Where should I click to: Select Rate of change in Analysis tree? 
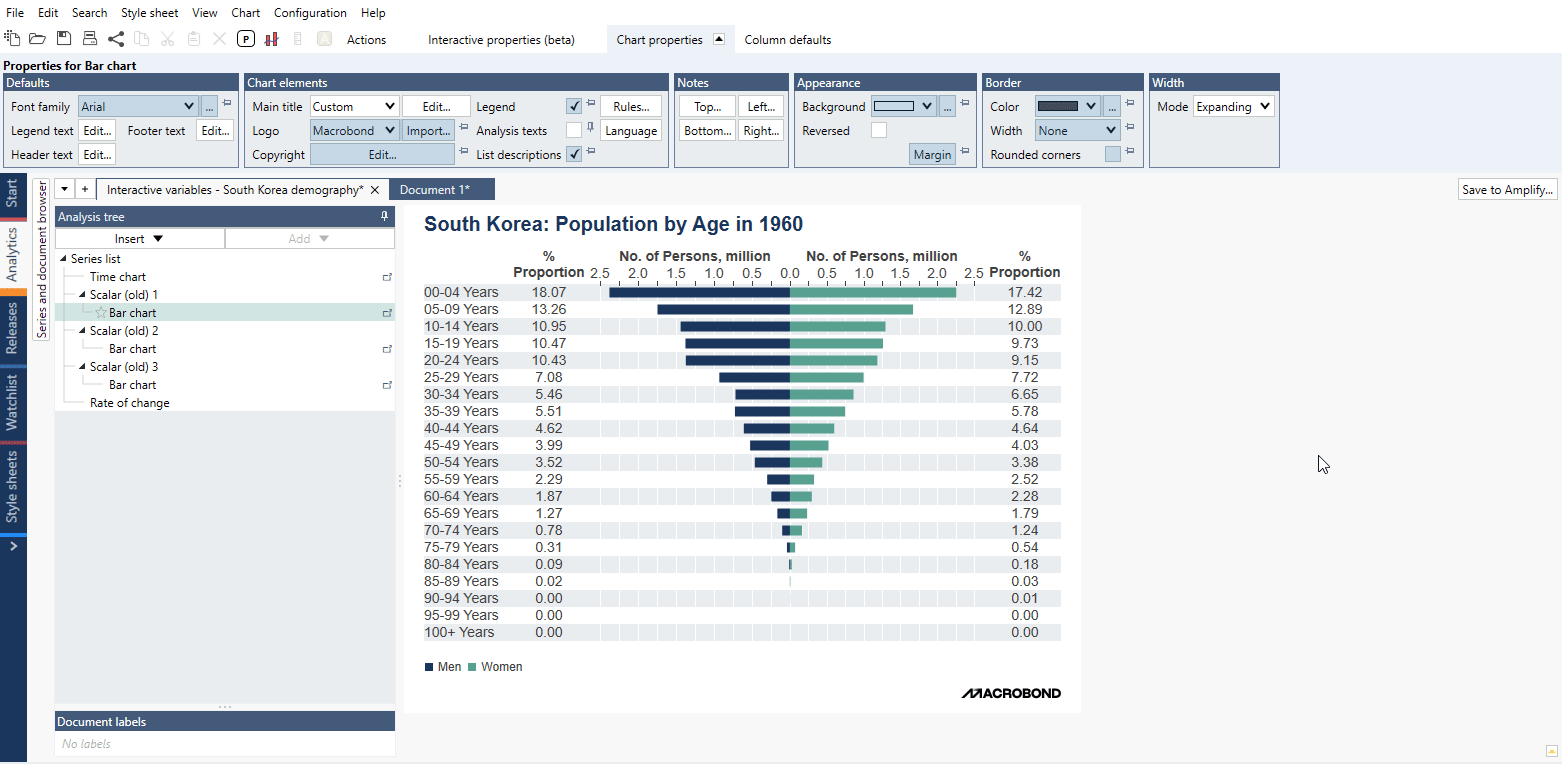pos(129,403)
